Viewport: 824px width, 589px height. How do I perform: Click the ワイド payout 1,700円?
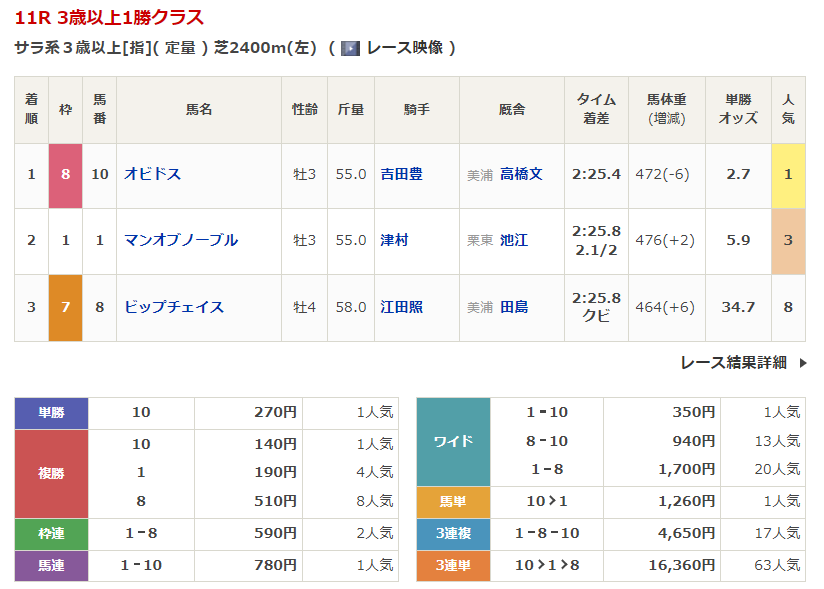pos(687,469)
